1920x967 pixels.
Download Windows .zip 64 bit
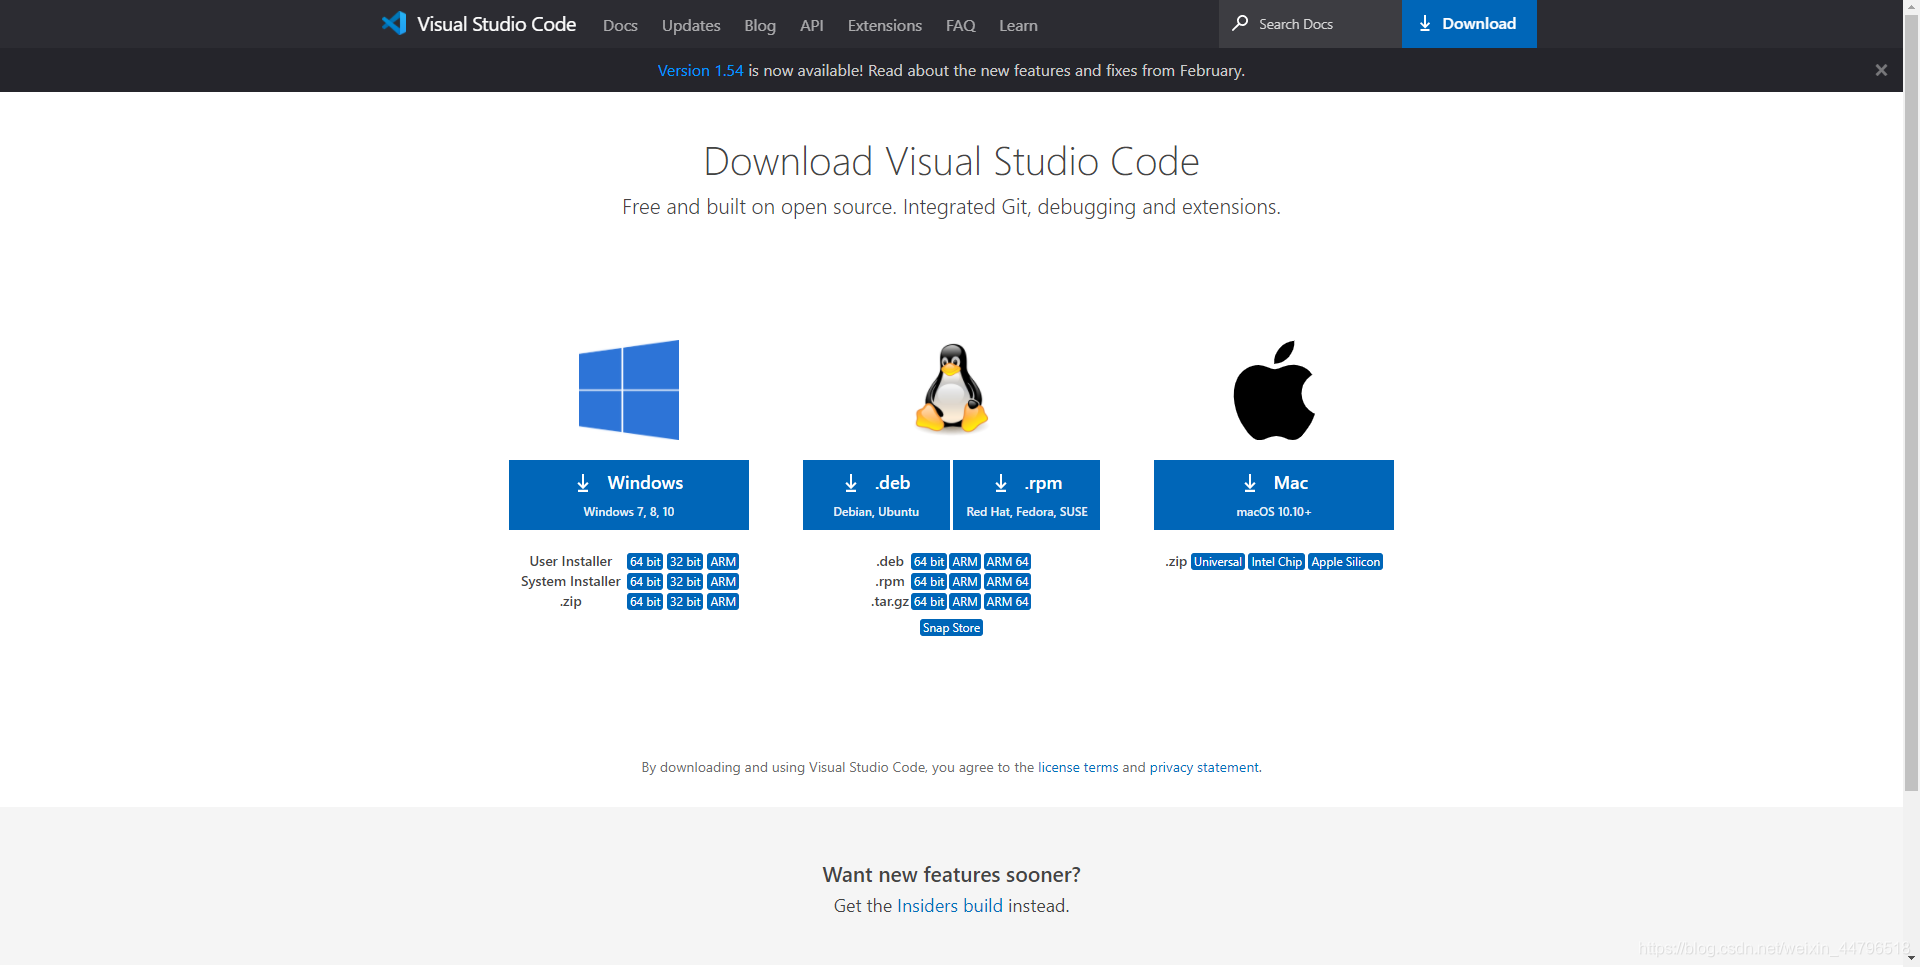pos(645,602)
